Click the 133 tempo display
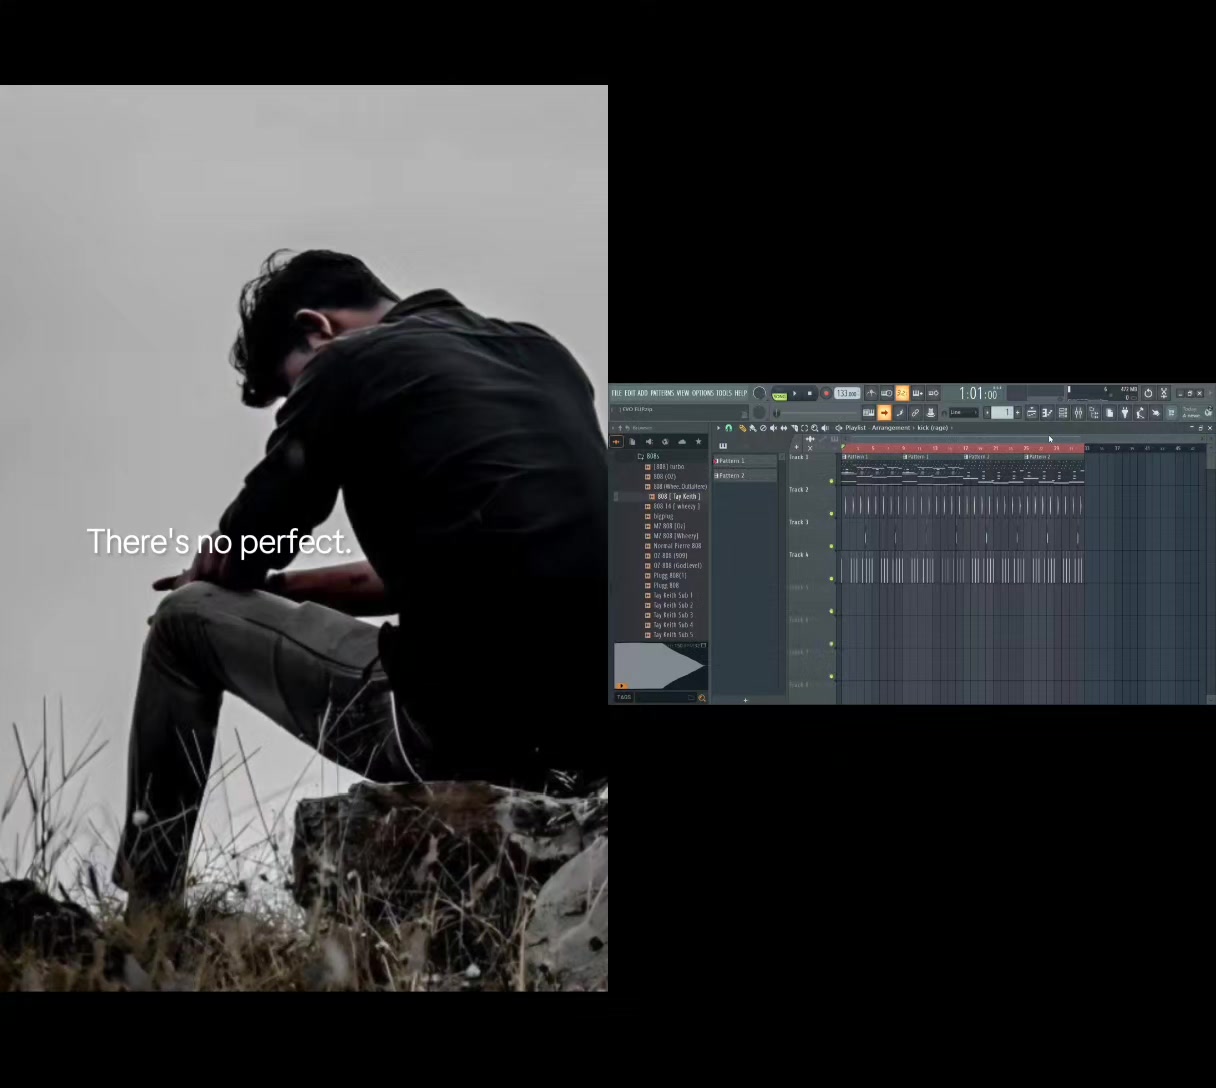This screenshot has width=1216, height=1088. tap(847, 393)
